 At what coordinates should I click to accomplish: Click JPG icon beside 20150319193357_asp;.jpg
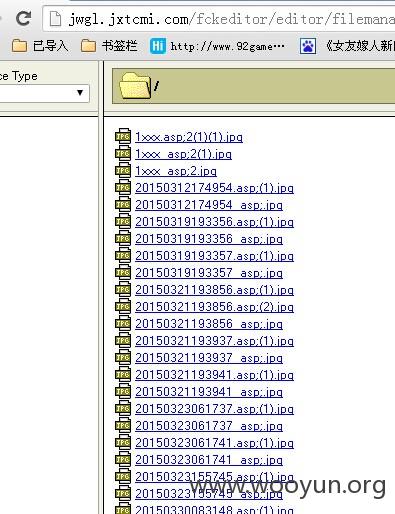click(123, 272)
